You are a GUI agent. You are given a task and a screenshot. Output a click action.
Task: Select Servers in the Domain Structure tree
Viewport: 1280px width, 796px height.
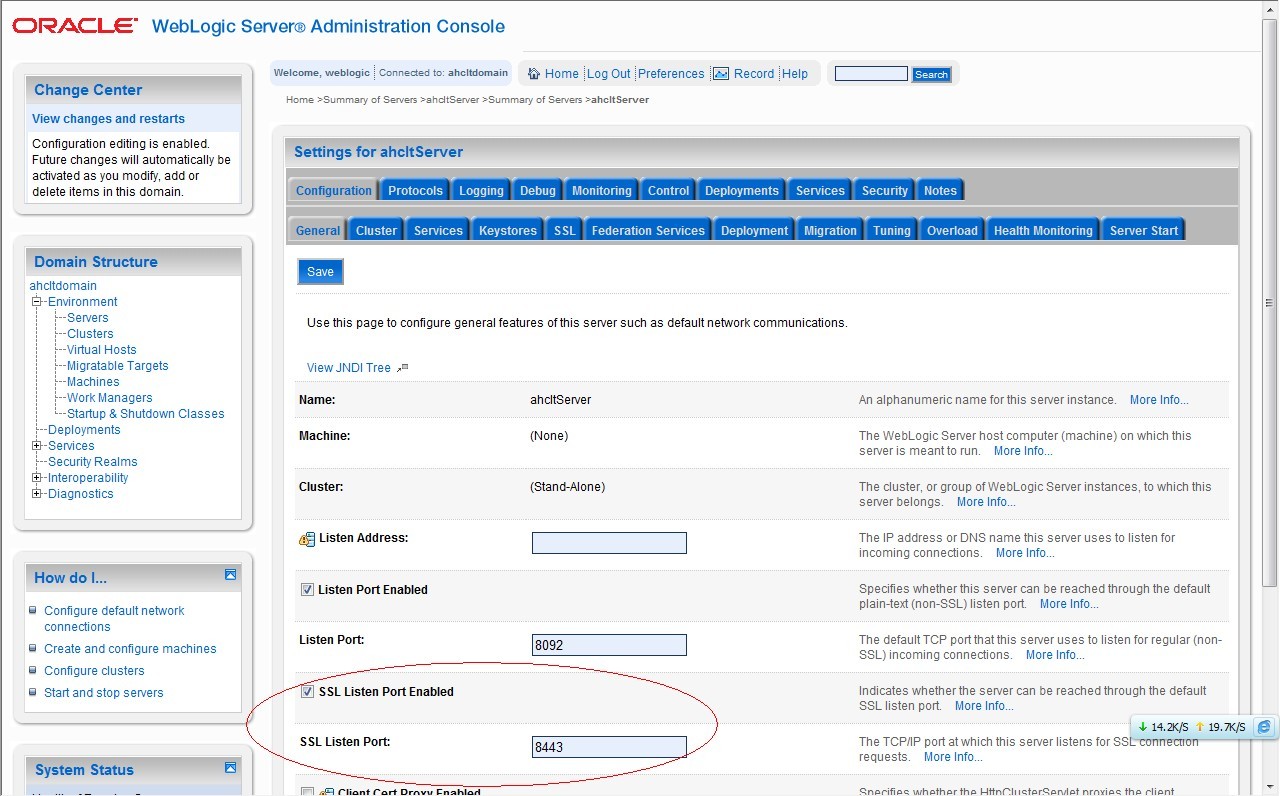coord(88,318)
